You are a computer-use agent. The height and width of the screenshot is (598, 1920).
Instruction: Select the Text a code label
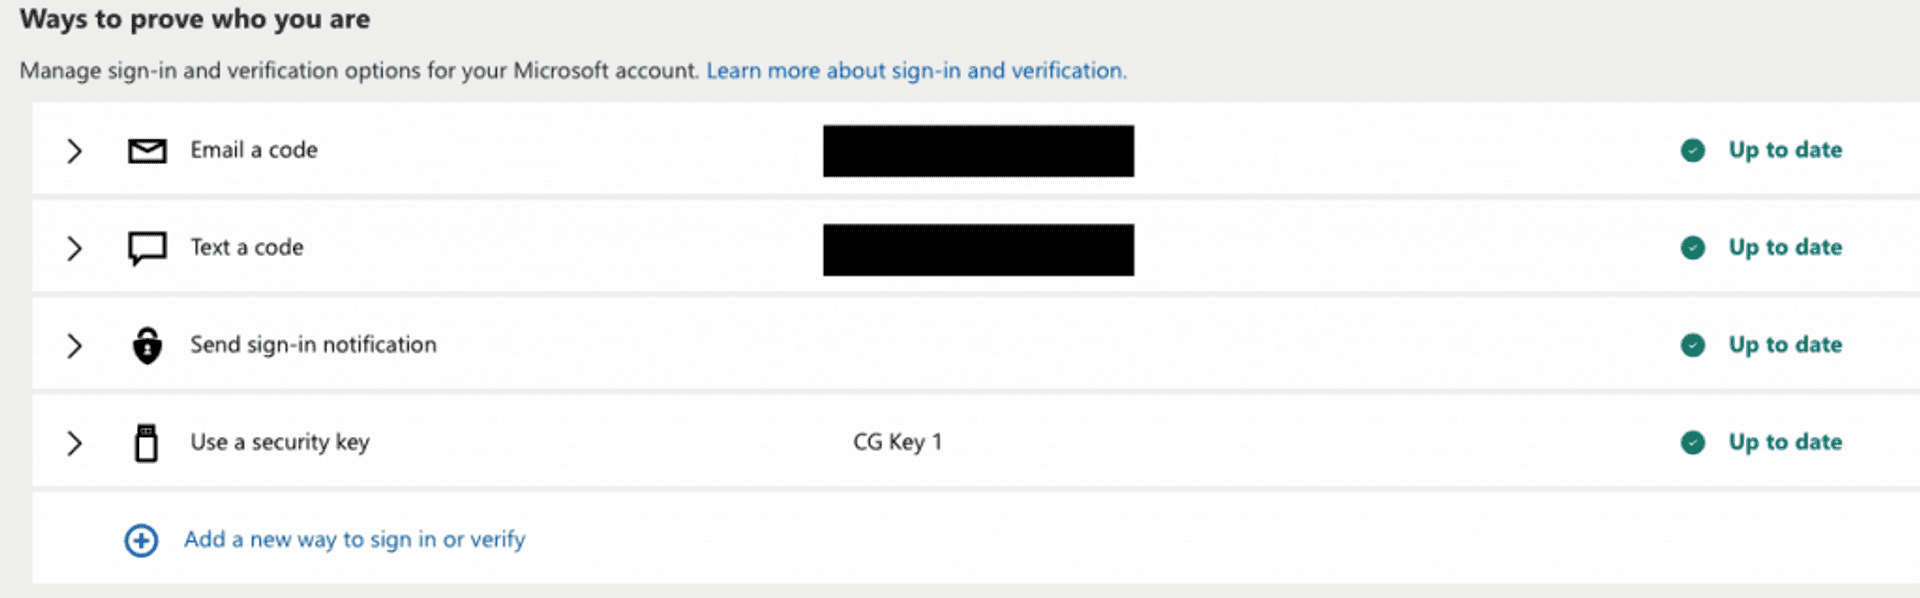coord(247,247)
